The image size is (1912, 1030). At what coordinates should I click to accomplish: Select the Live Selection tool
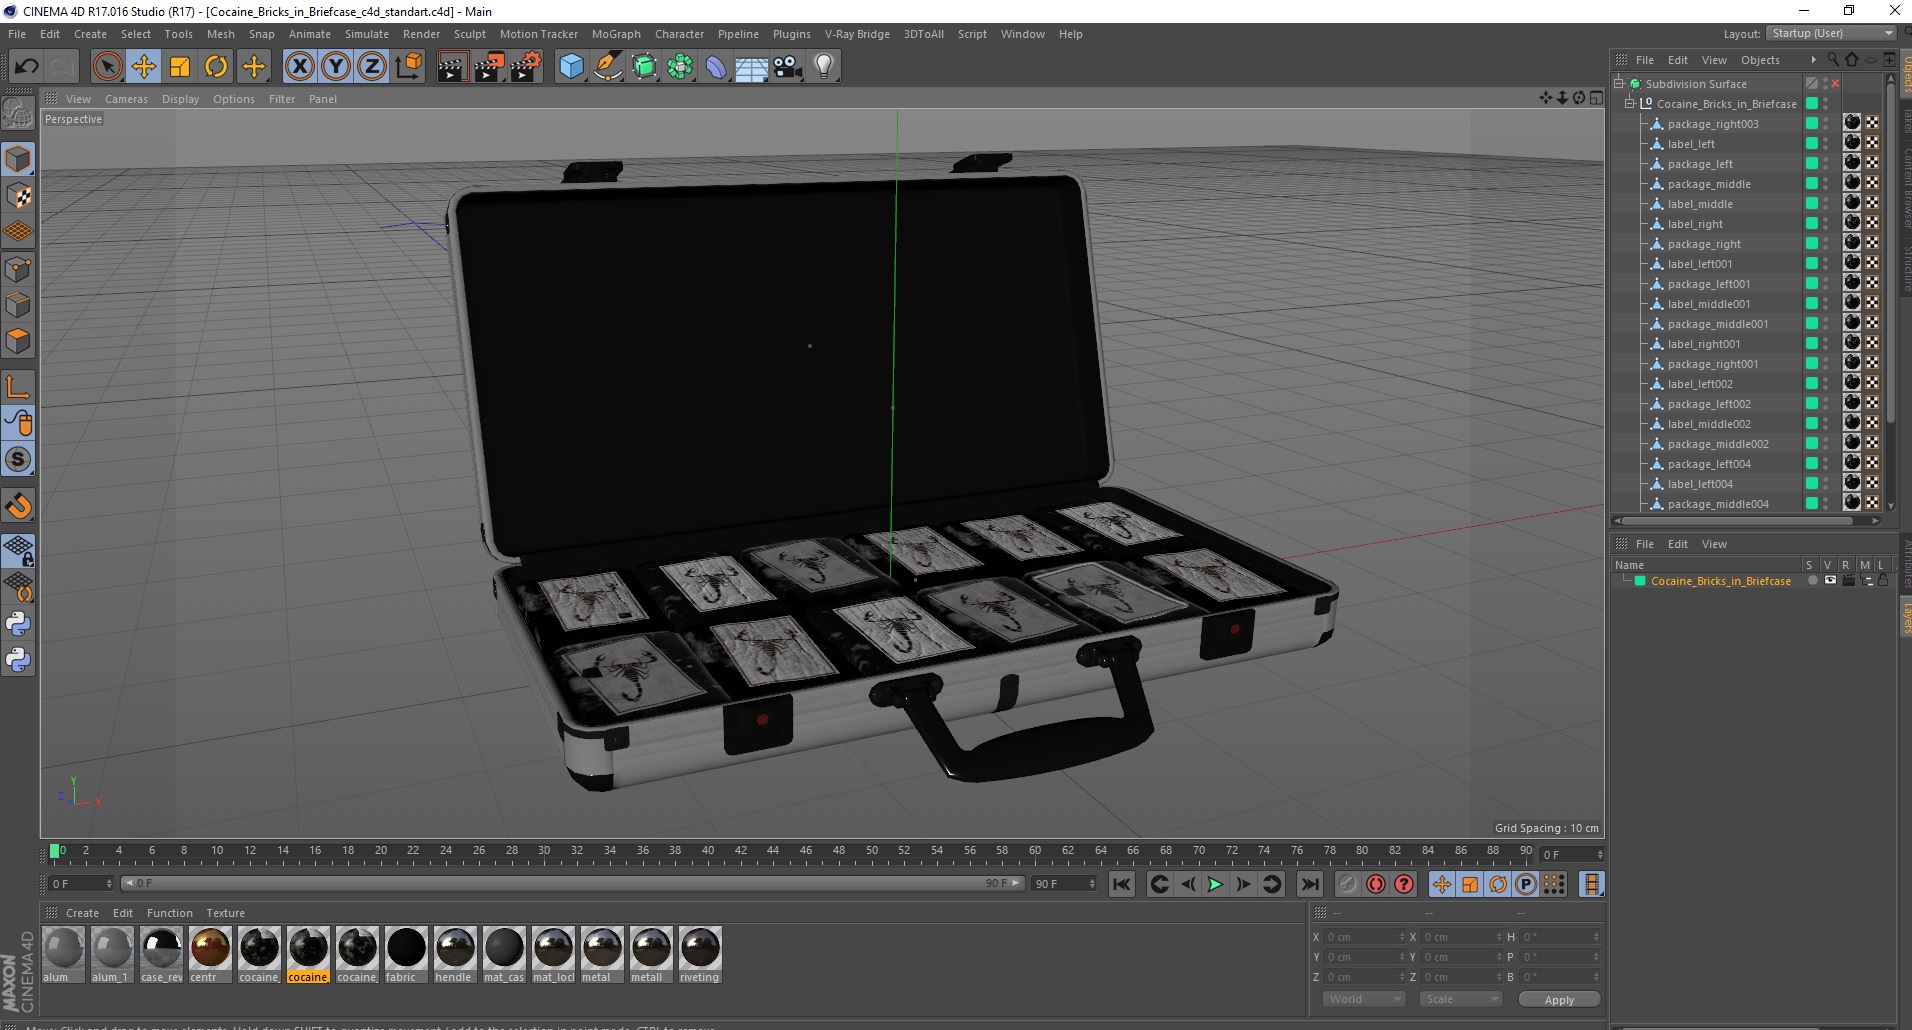[x=107, y=67]
